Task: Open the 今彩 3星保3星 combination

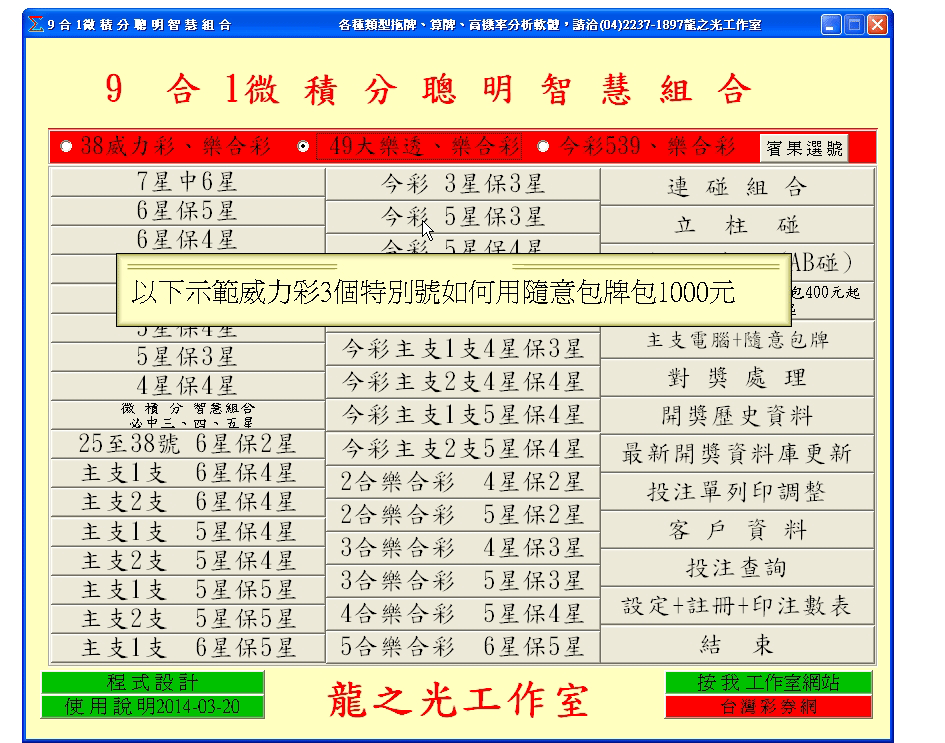Action: (x=463, y=184)
